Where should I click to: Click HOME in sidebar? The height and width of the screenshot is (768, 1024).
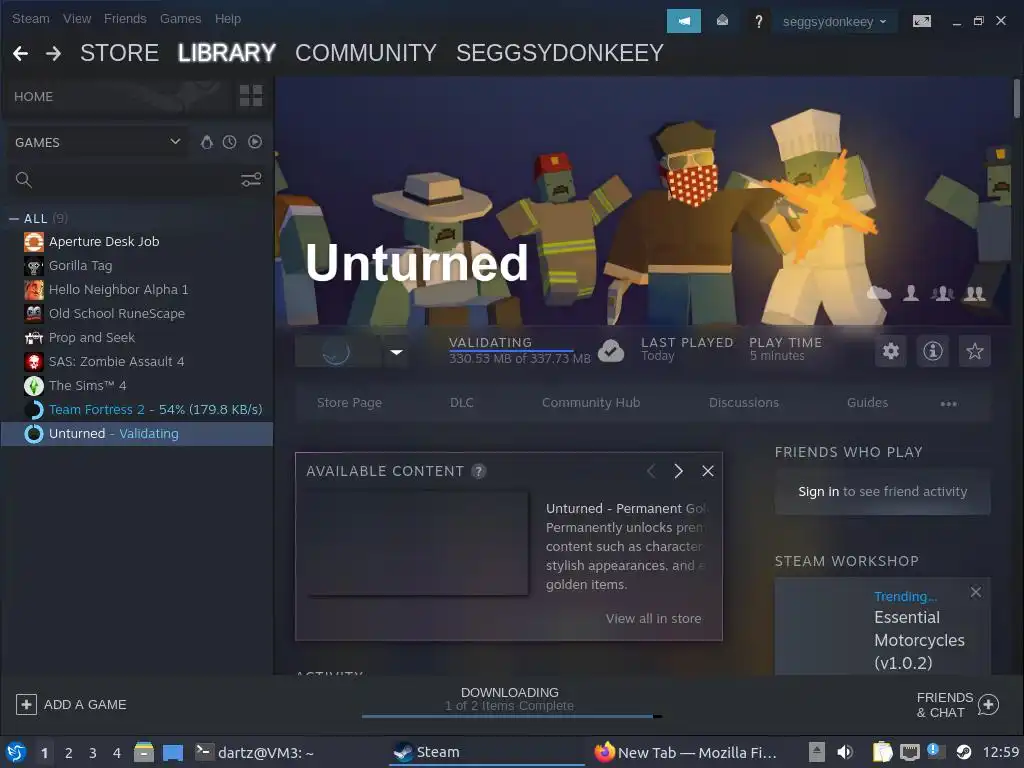[x=33, y=97]
